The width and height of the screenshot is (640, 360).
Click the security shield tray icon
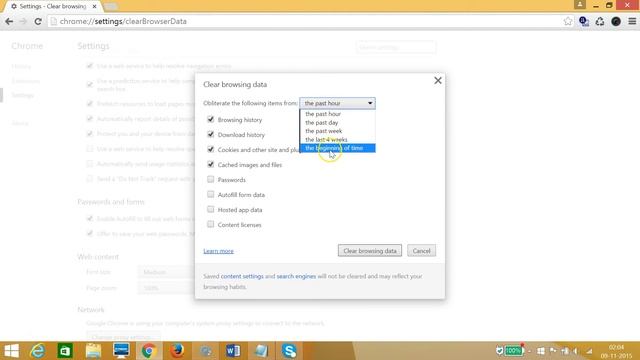coord(500,351)
